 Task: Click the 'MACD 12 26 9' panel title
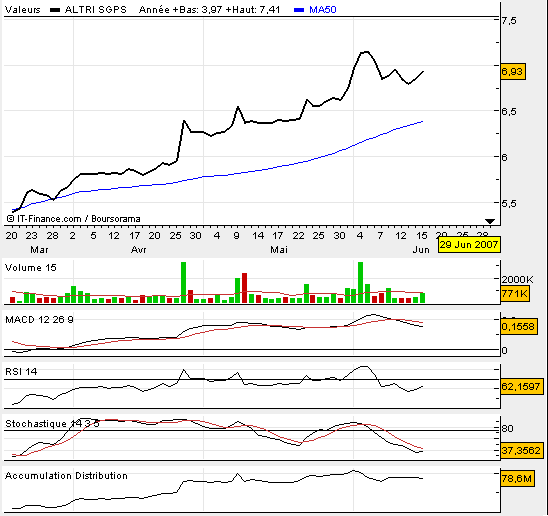[39, 320]
